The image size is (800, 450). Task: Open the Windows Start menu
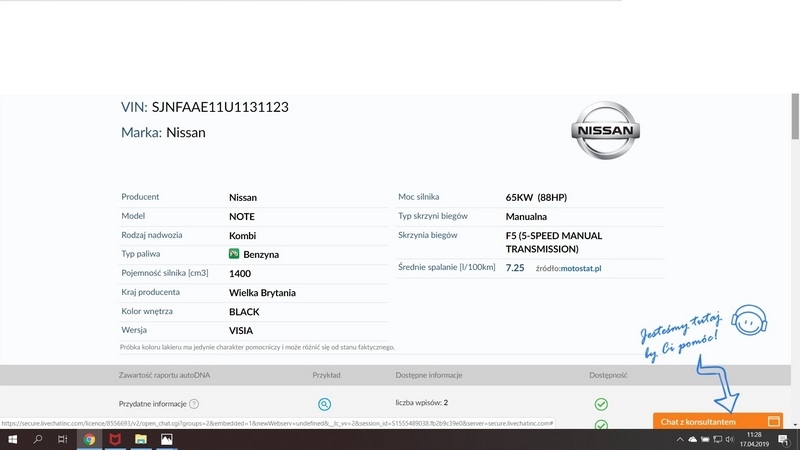point(12,439)
